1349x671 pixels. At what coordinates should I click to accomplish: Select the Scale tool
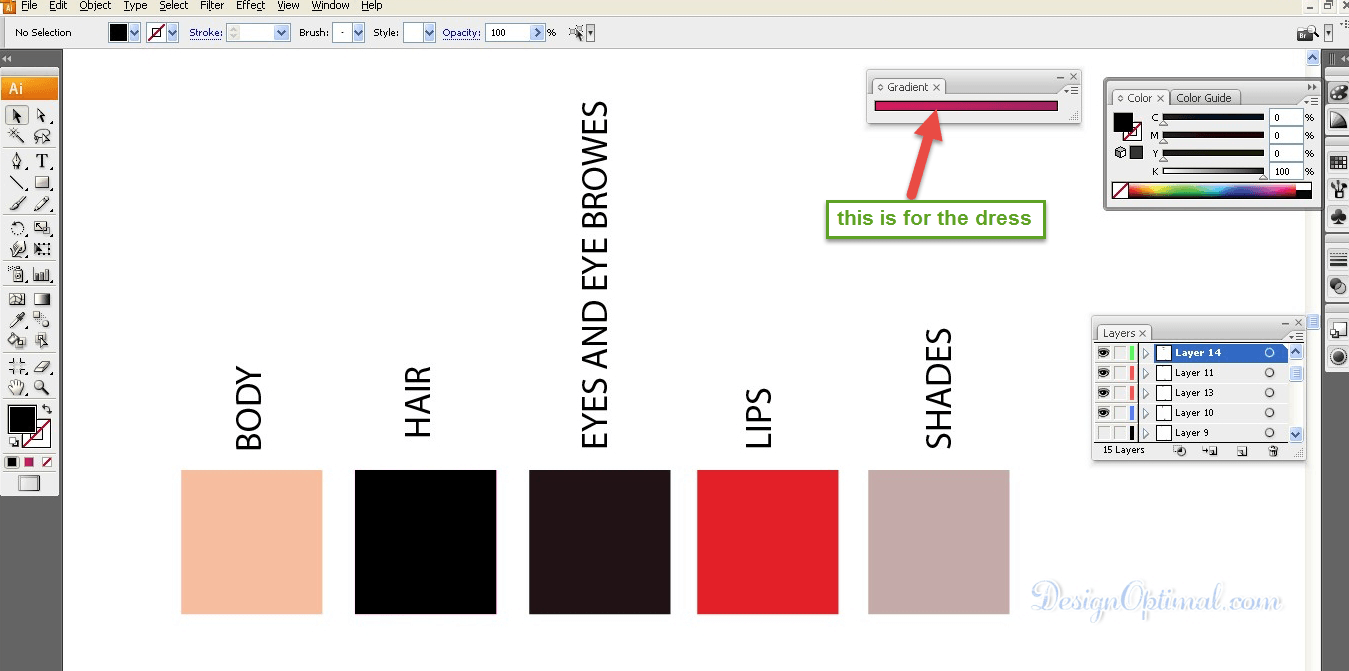click(x=42, y=228)
